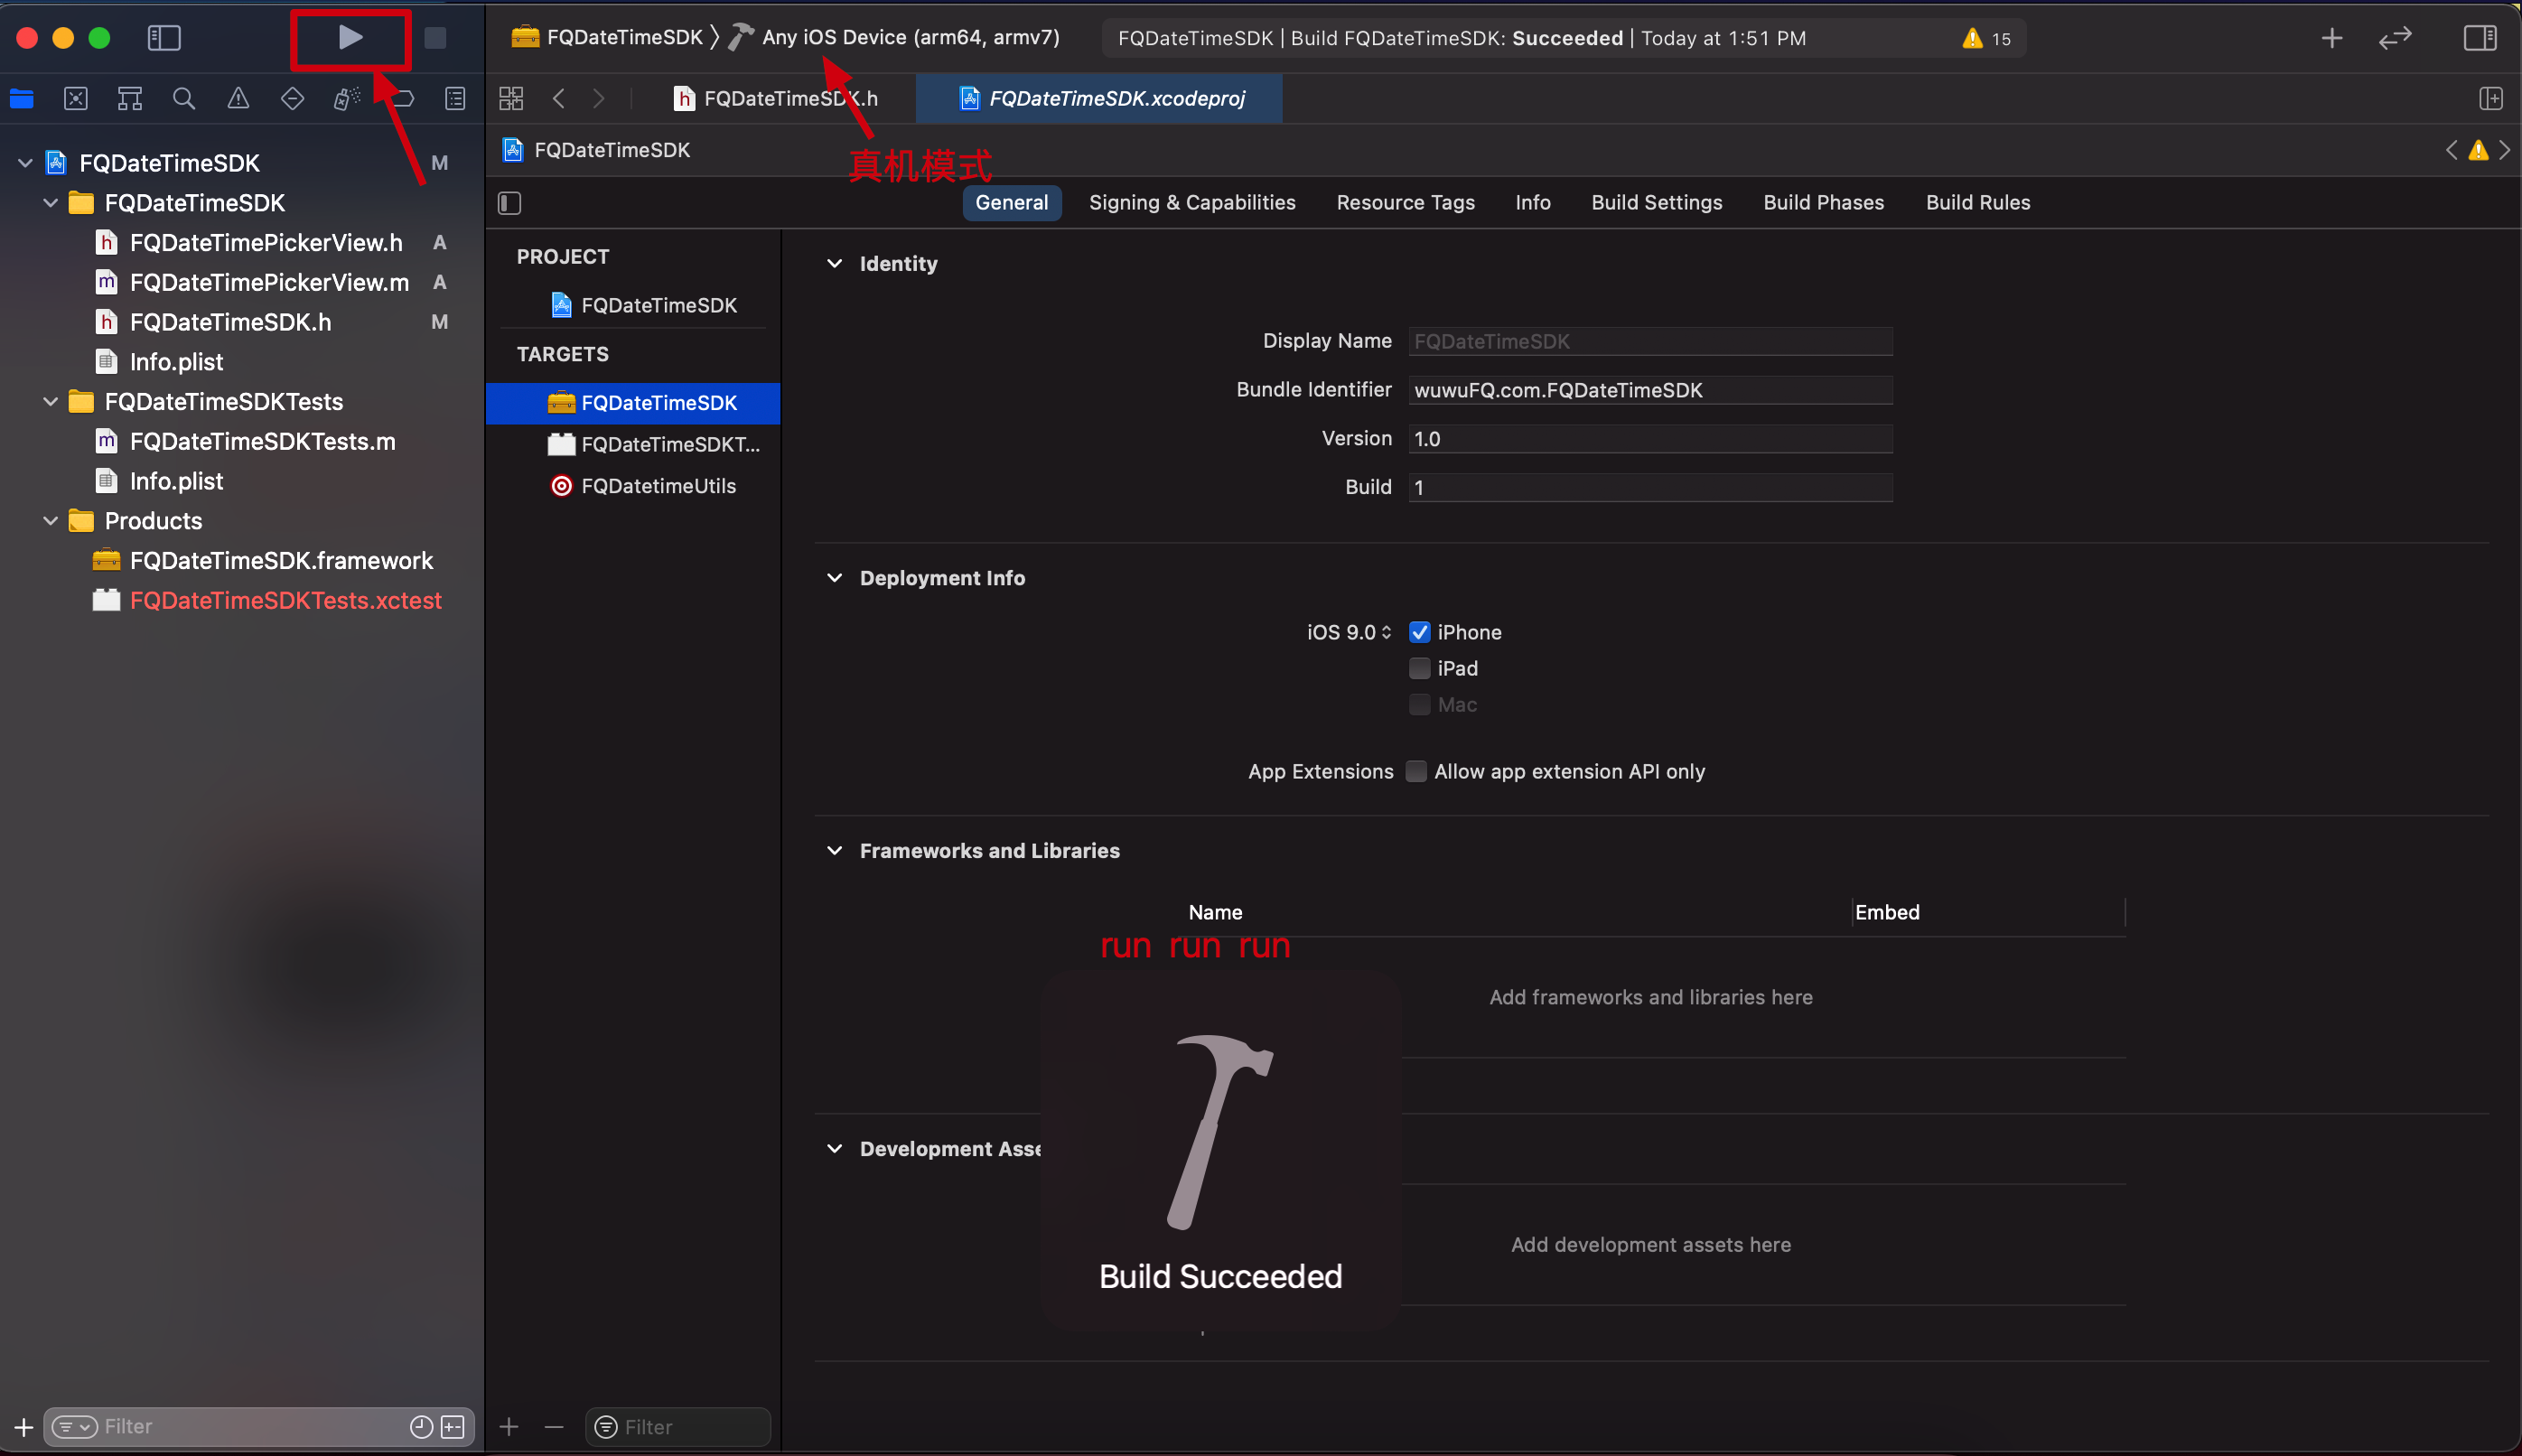Click the Library plus button in the toolbar

click(2331, 38)
